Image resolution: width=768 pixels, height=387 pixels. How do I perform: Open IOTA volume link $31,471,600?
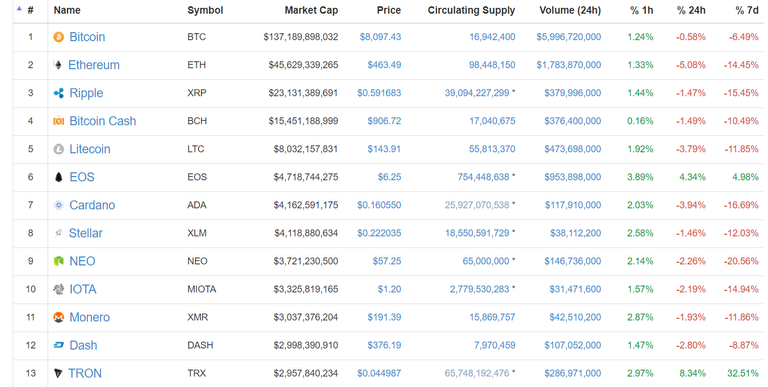[575, 289]
